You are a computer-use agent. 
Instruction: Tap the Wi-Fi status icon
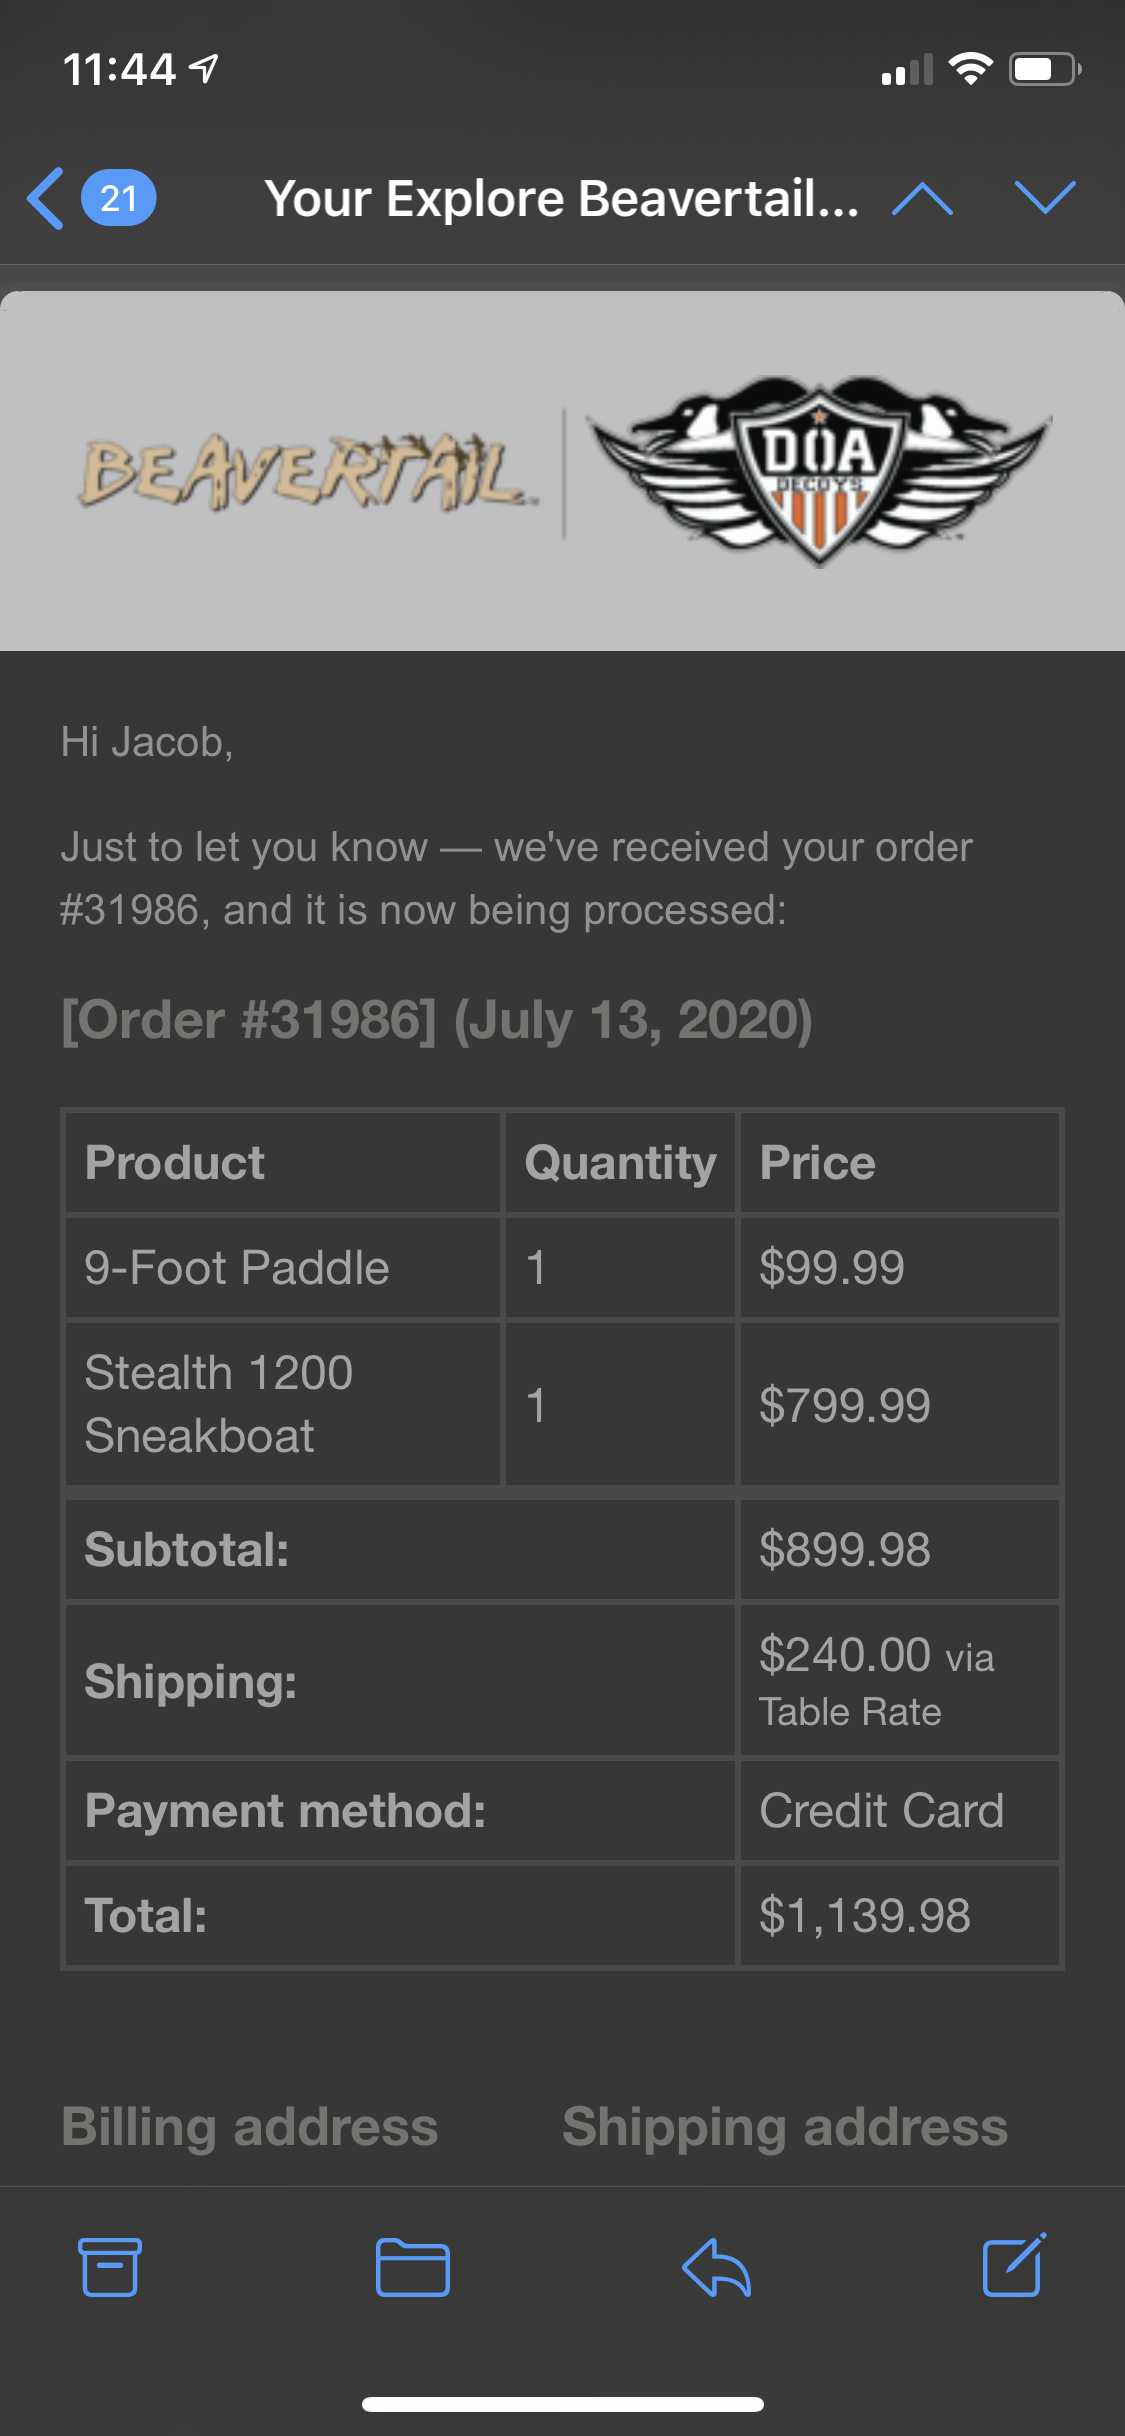tap(970, 68)
